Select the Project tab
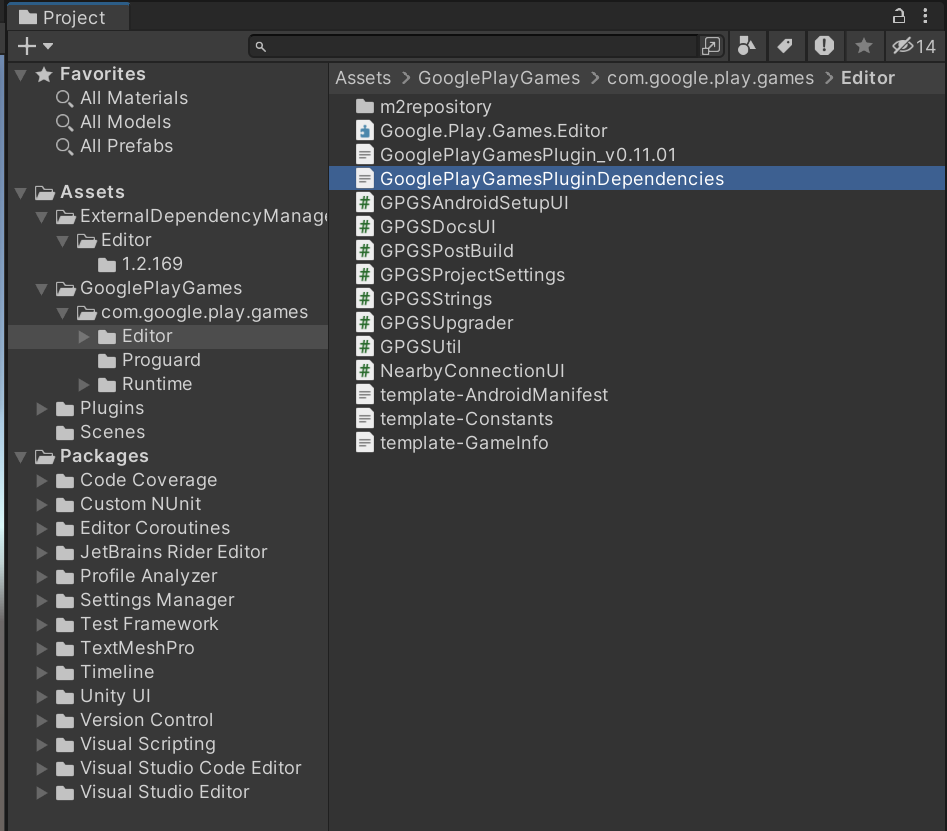Viewport: 947px width, 831px height. [x=68, y=18]
